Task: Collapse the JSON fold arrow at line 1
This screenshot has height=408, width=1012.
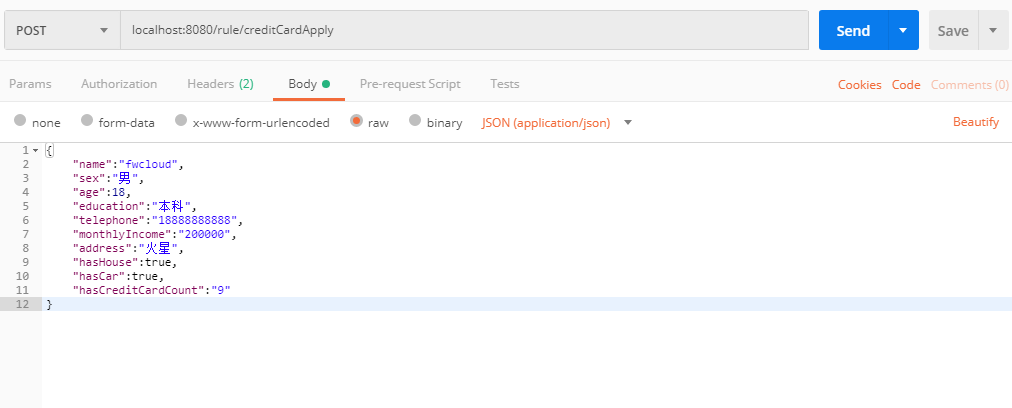Action: [x=36, y=150]
